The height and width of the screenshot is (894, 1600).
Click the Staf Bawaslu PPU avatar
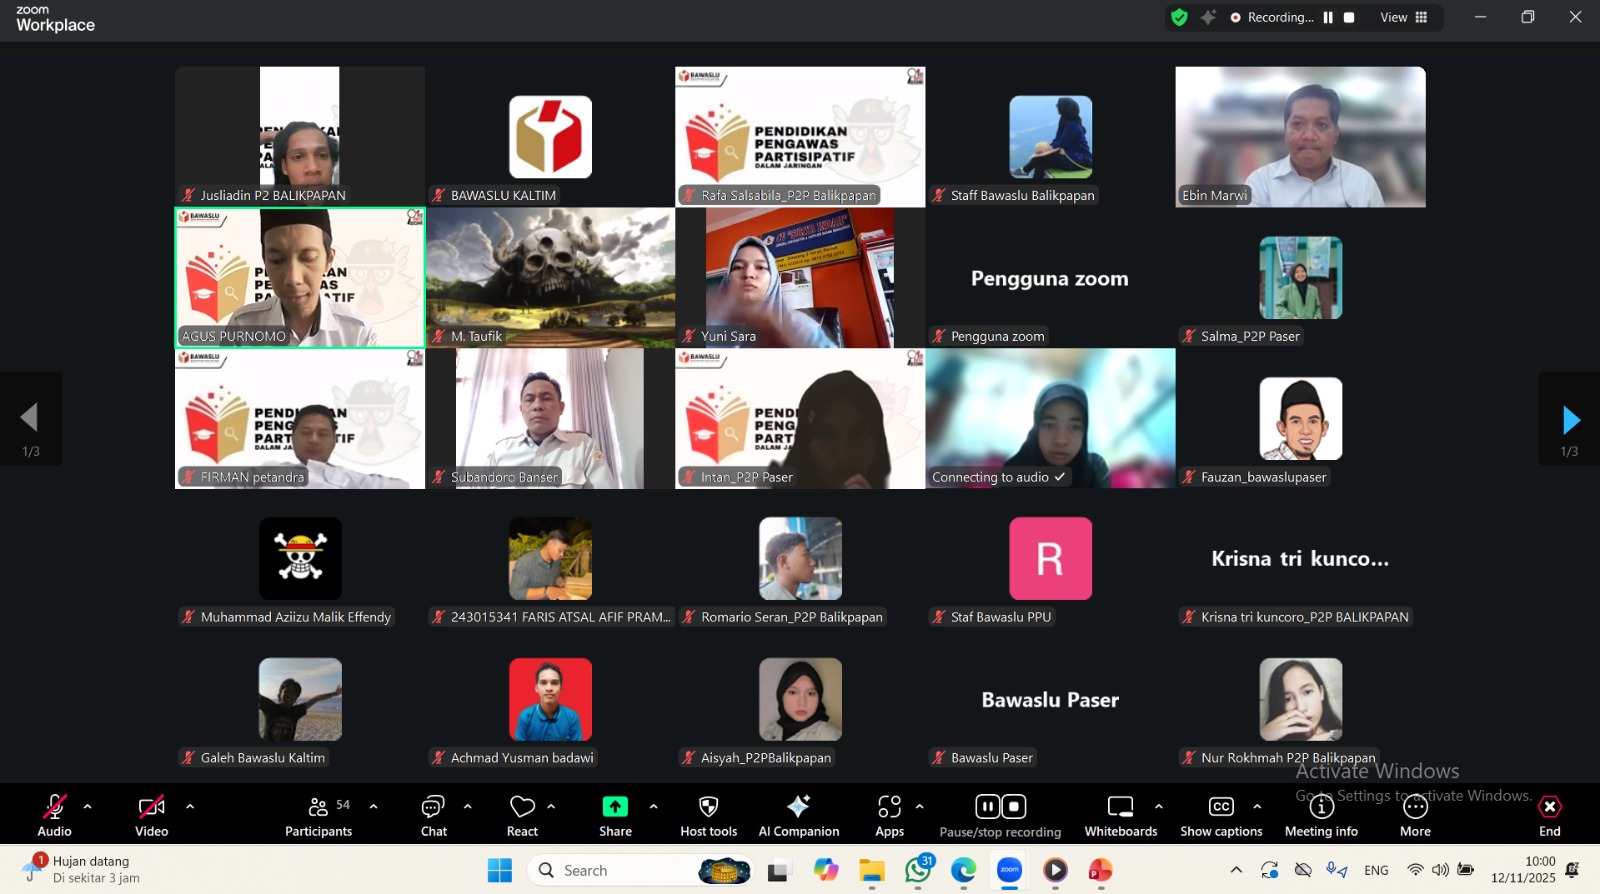point(1050,558)
